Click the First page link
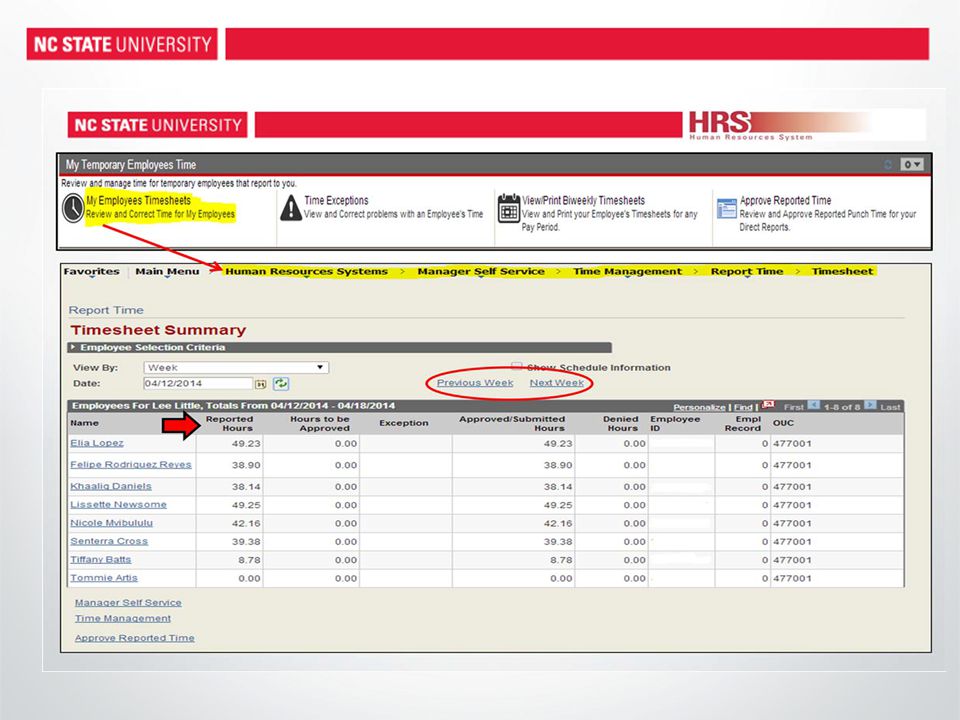Image resolution: width=960 pixels, height=720 pixels. click(793, 407)
